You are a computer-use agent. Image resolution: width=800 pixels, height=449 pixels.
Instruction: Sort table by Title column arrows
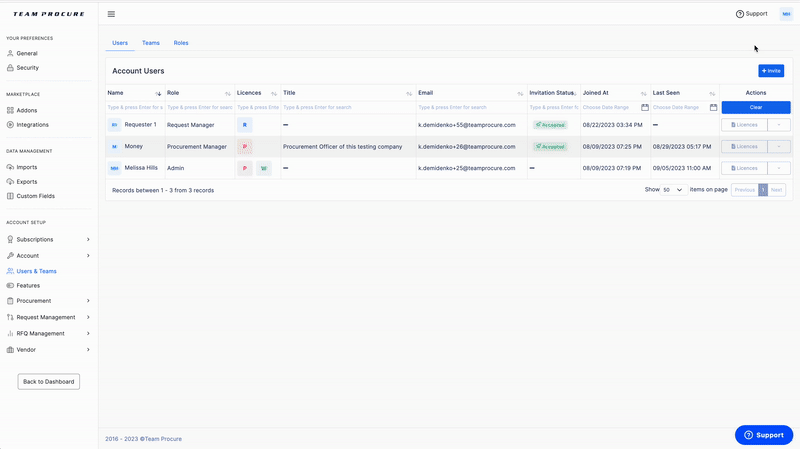pyautogui.click(x=409, y=93)
